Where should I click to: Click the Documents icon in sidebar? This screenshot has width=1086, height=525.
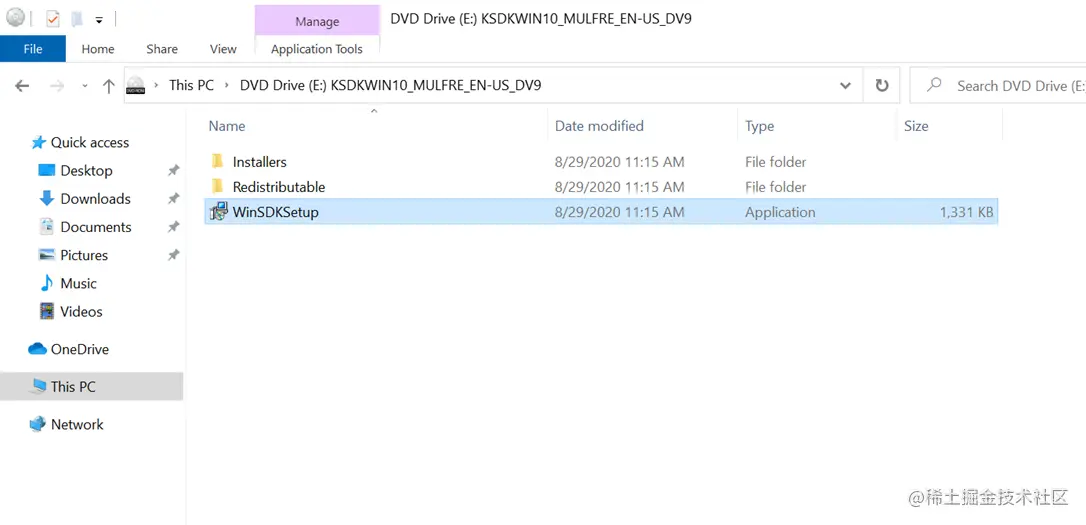pyautogui.click(x=46, y=226)
